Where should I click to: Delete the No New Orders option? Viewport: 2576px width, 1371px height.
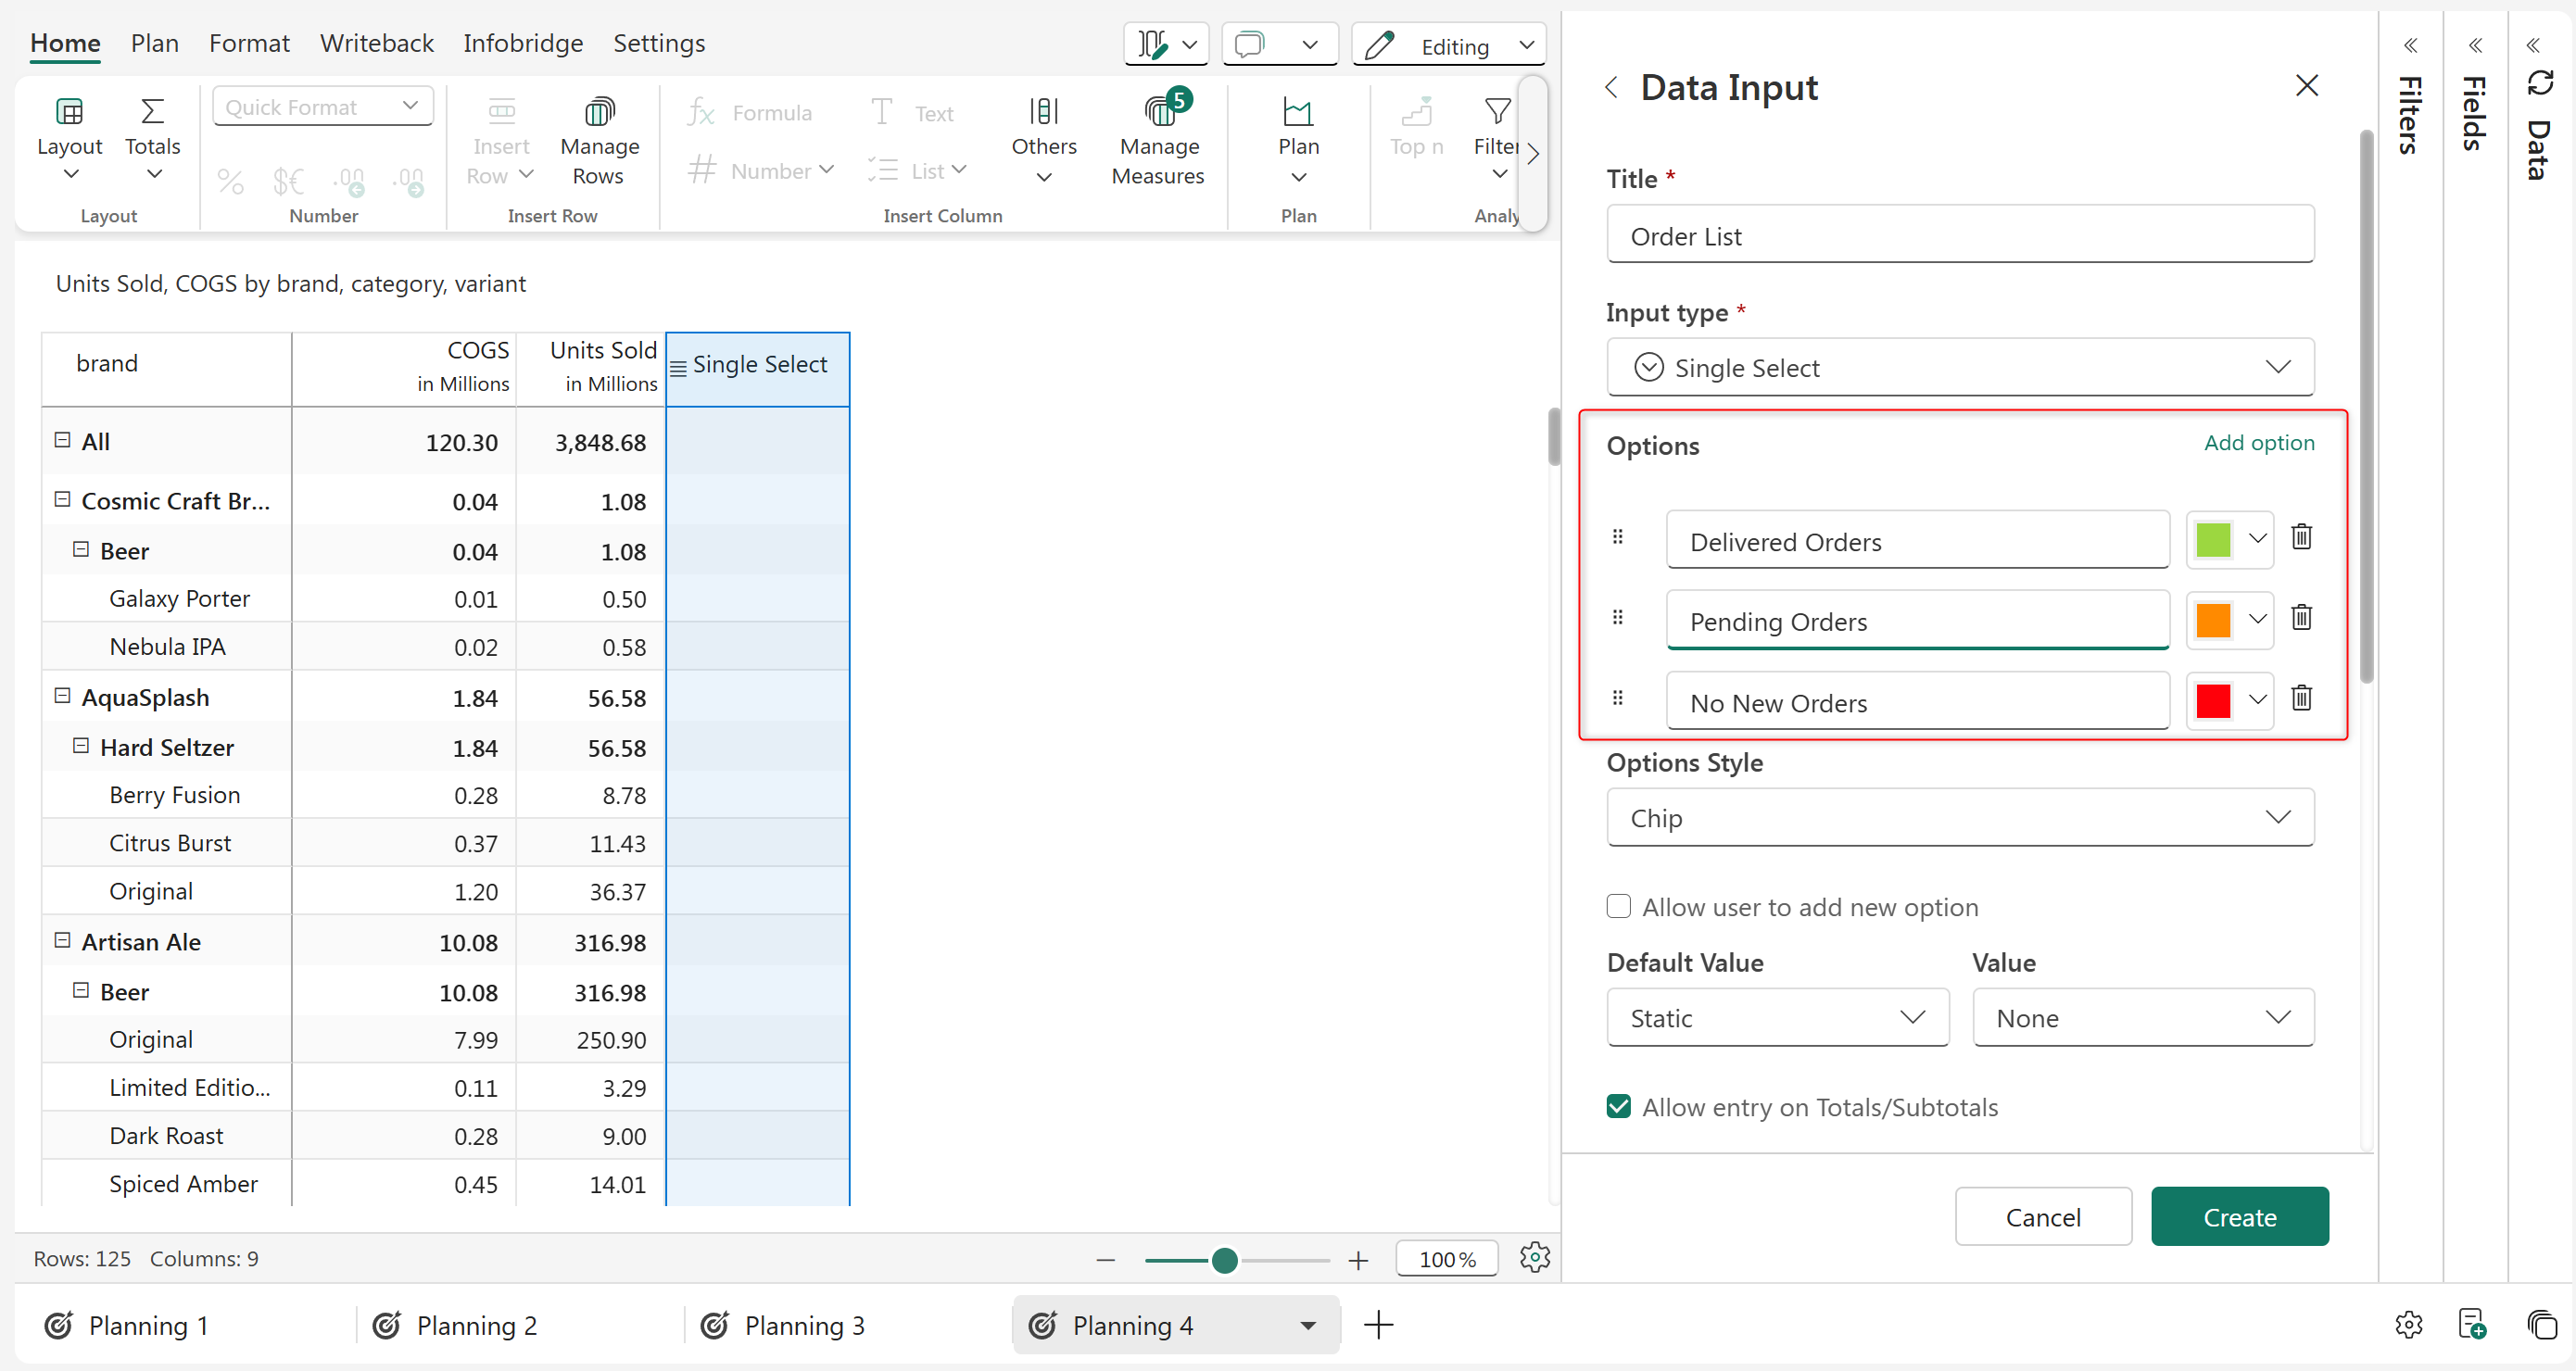[x=2301, y=699]
